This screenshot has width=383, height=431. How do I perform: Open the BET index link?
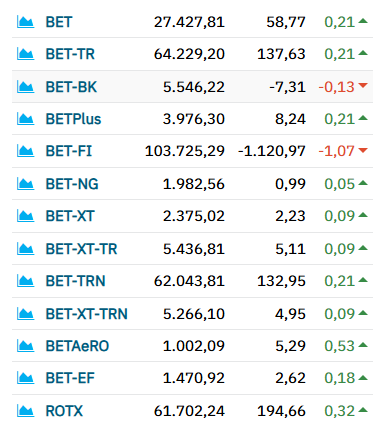[59, 22]
